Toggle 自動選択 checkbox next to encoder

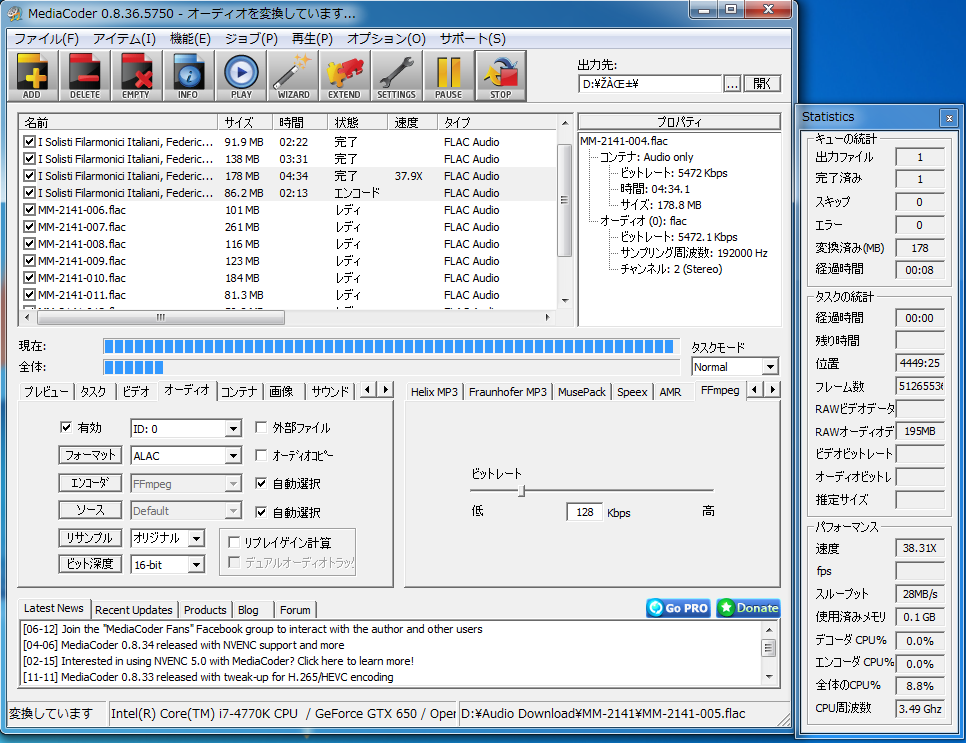(x=261, y=483)
